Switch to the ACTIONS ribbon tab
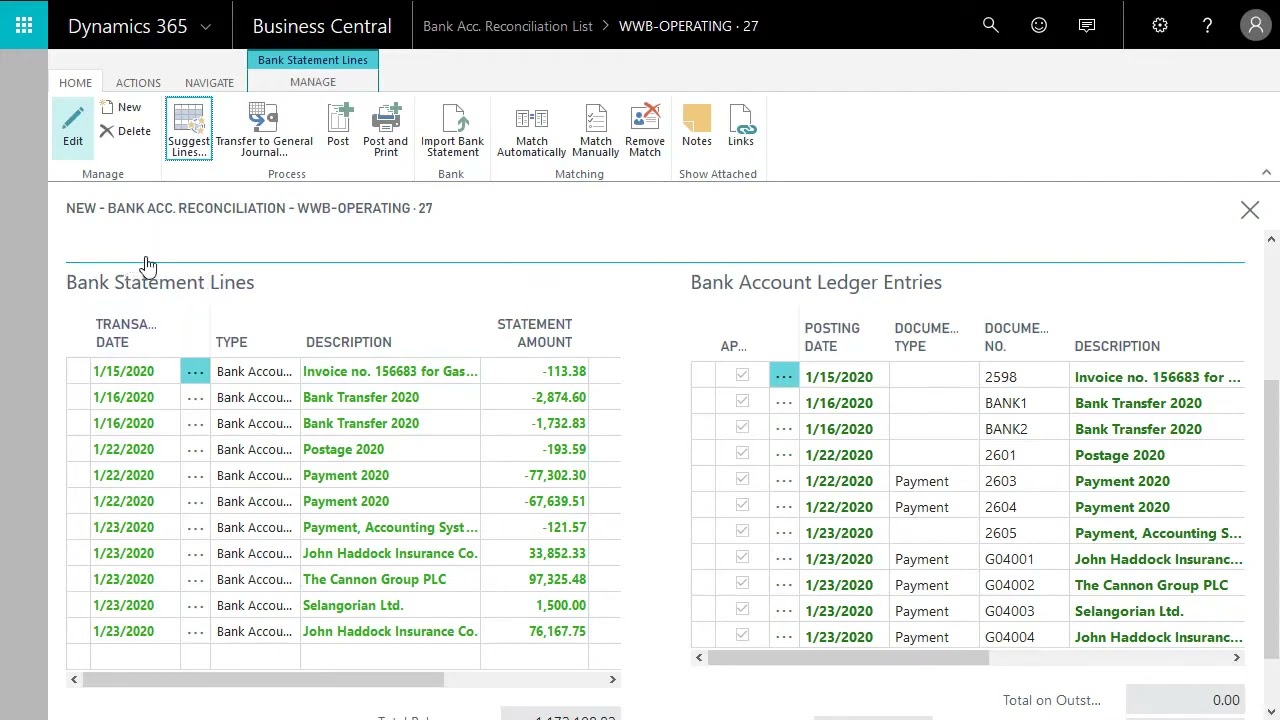The width and height of the screenshot is (1280, 720). [x=138, y=83]
